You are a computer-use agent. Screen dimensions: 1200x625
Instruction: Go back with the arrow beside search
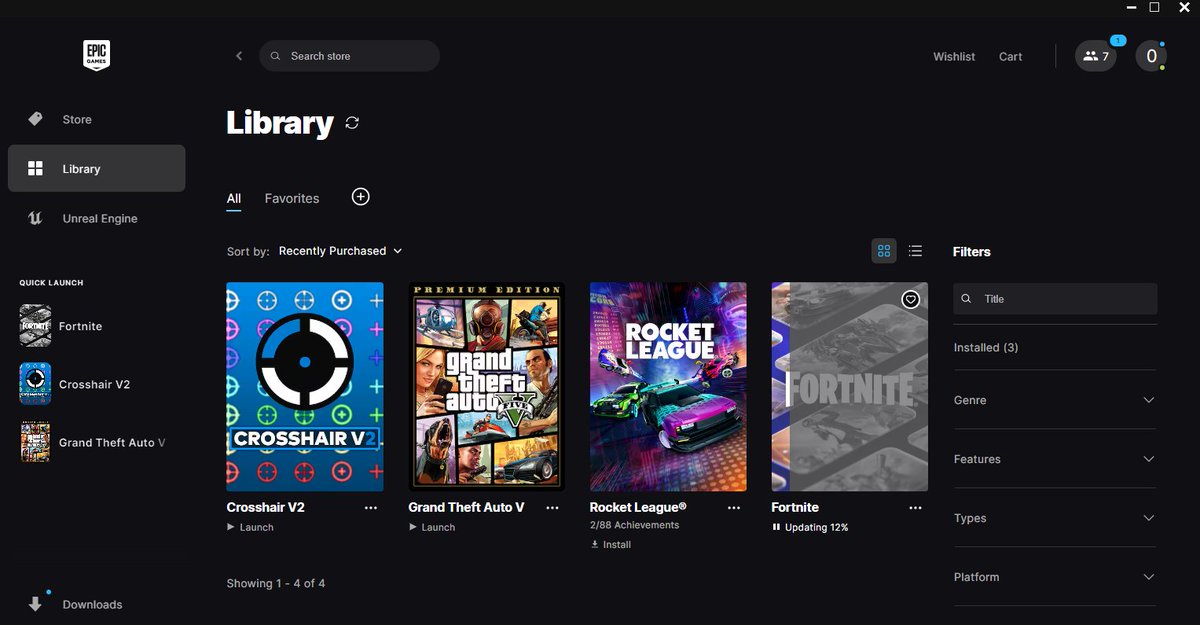point(239,56)
